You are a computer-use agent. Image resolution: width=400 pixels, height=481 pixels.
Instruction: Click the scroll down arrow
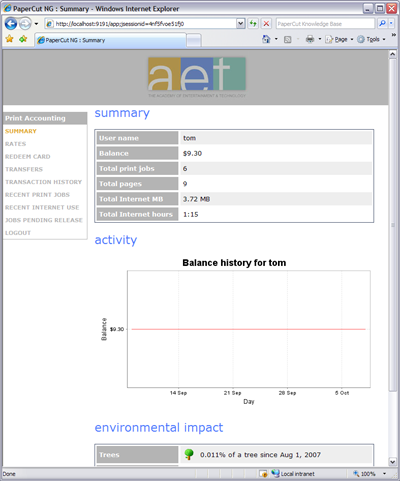[x=392, y=462]
